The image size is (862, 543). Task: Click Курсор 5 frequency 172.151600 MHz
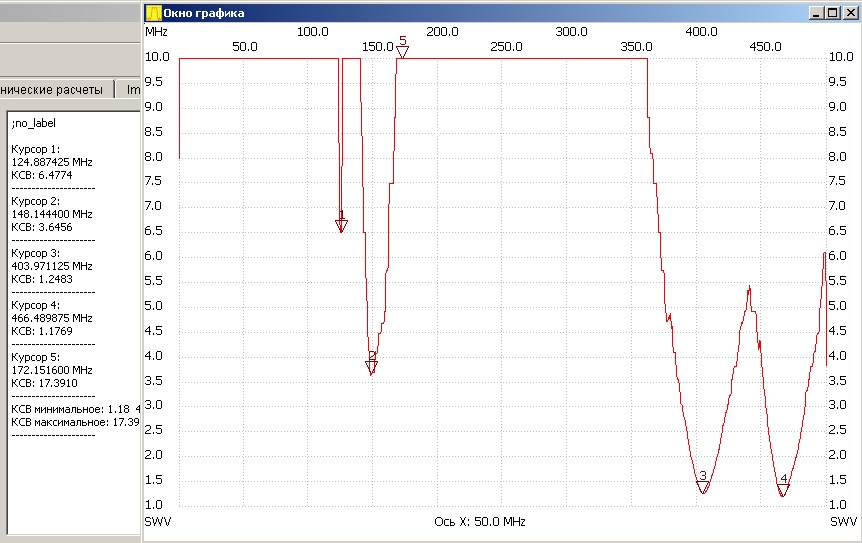coord(52,370)
